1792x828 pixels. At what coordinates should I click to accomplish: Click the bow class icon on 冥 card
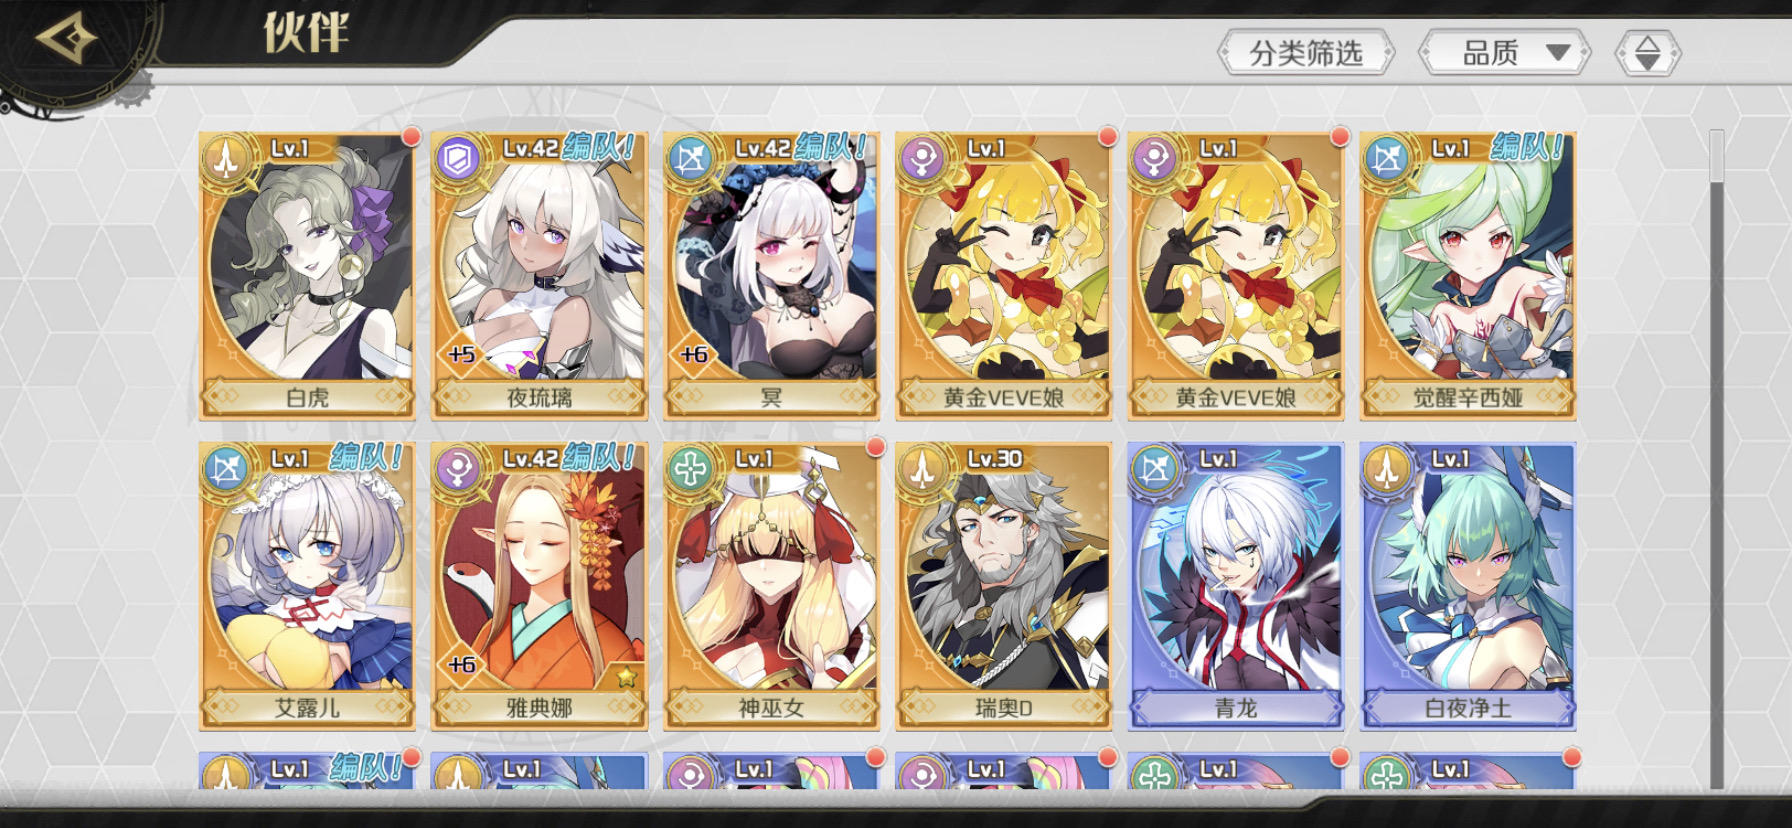pyautogui.click(x=691, y=158)
